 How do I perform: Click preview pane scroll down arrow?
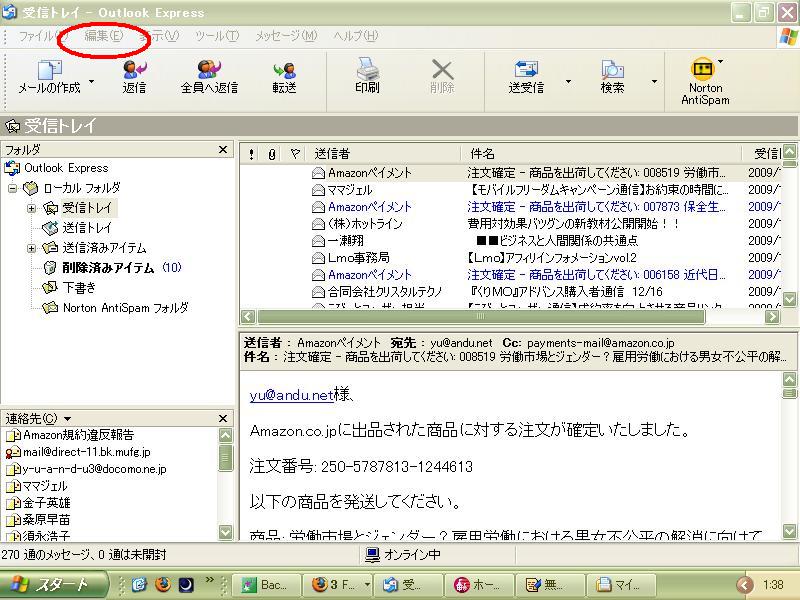(789, 532)
